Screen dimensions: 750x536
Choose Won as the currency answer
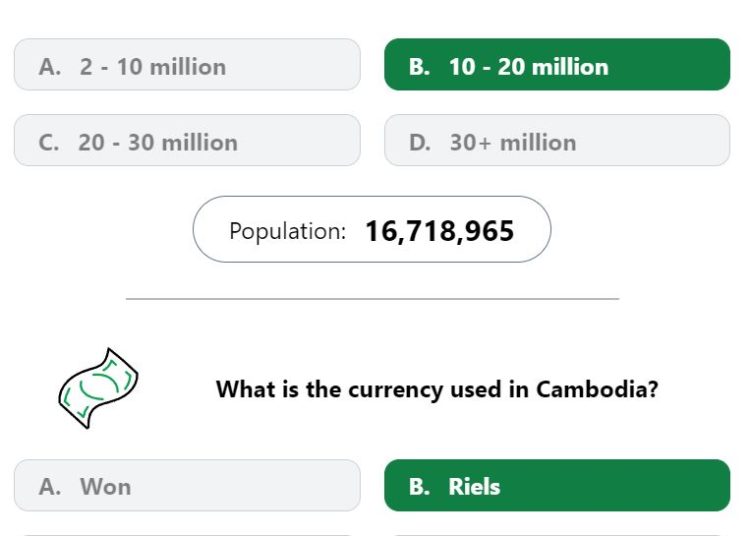[187, 485]
